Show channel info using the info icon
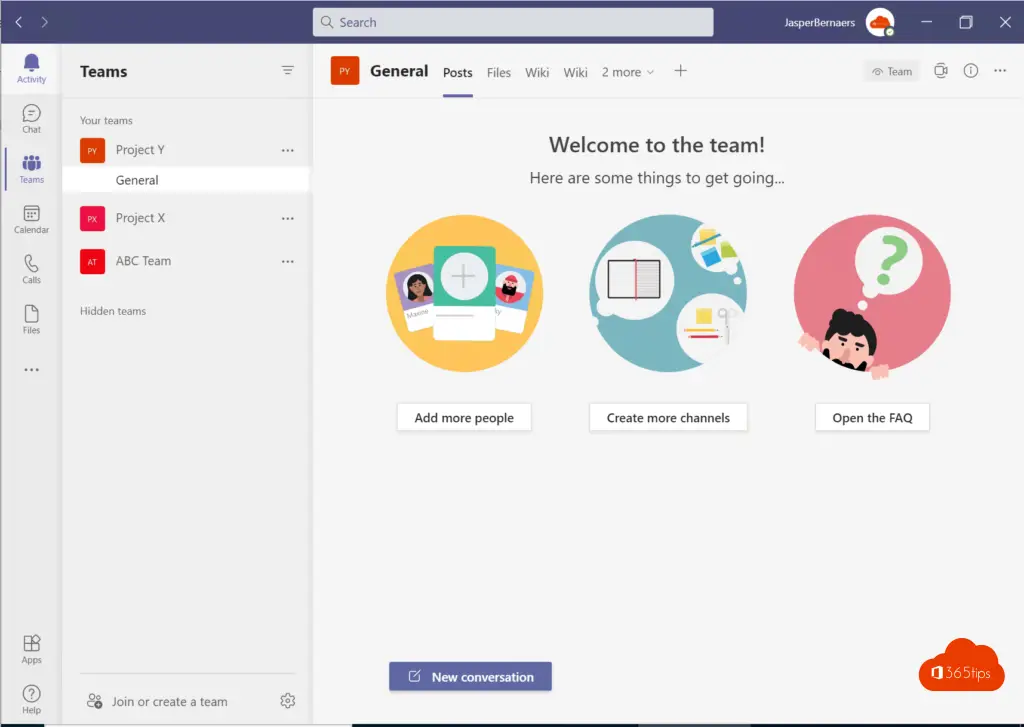The height and width of the screenshot is (727, 1024). click(970, 71)
